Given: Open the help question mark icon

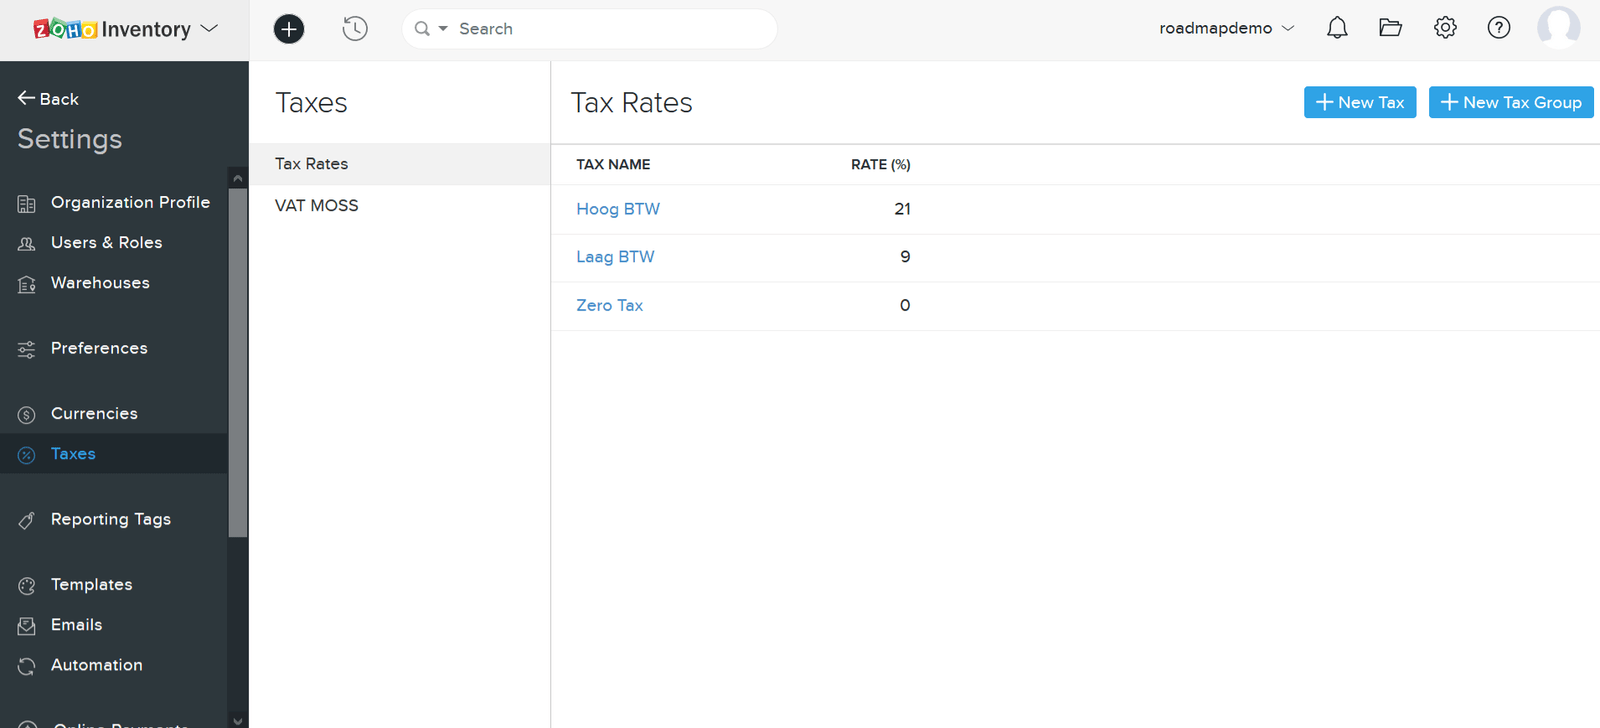Looking at the screenshot, I should [1499, 28].
